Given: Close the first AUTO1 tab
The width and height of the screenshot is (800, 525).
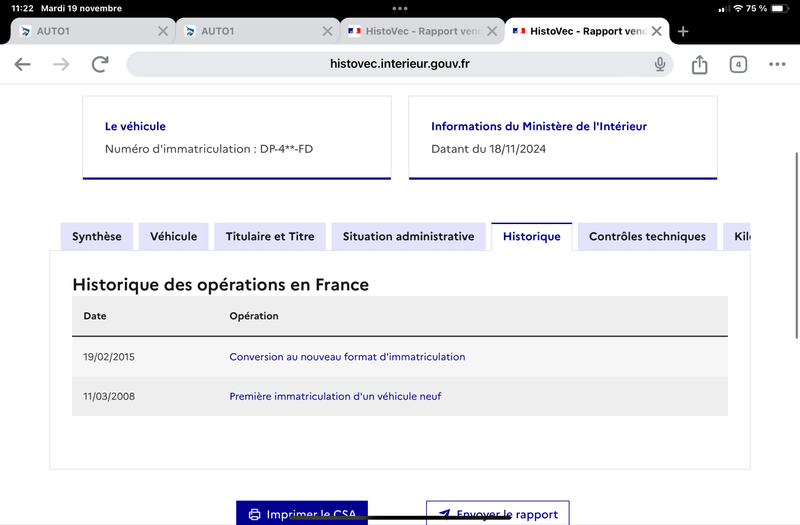Looking at the screenshot, I should pos(163,31).
